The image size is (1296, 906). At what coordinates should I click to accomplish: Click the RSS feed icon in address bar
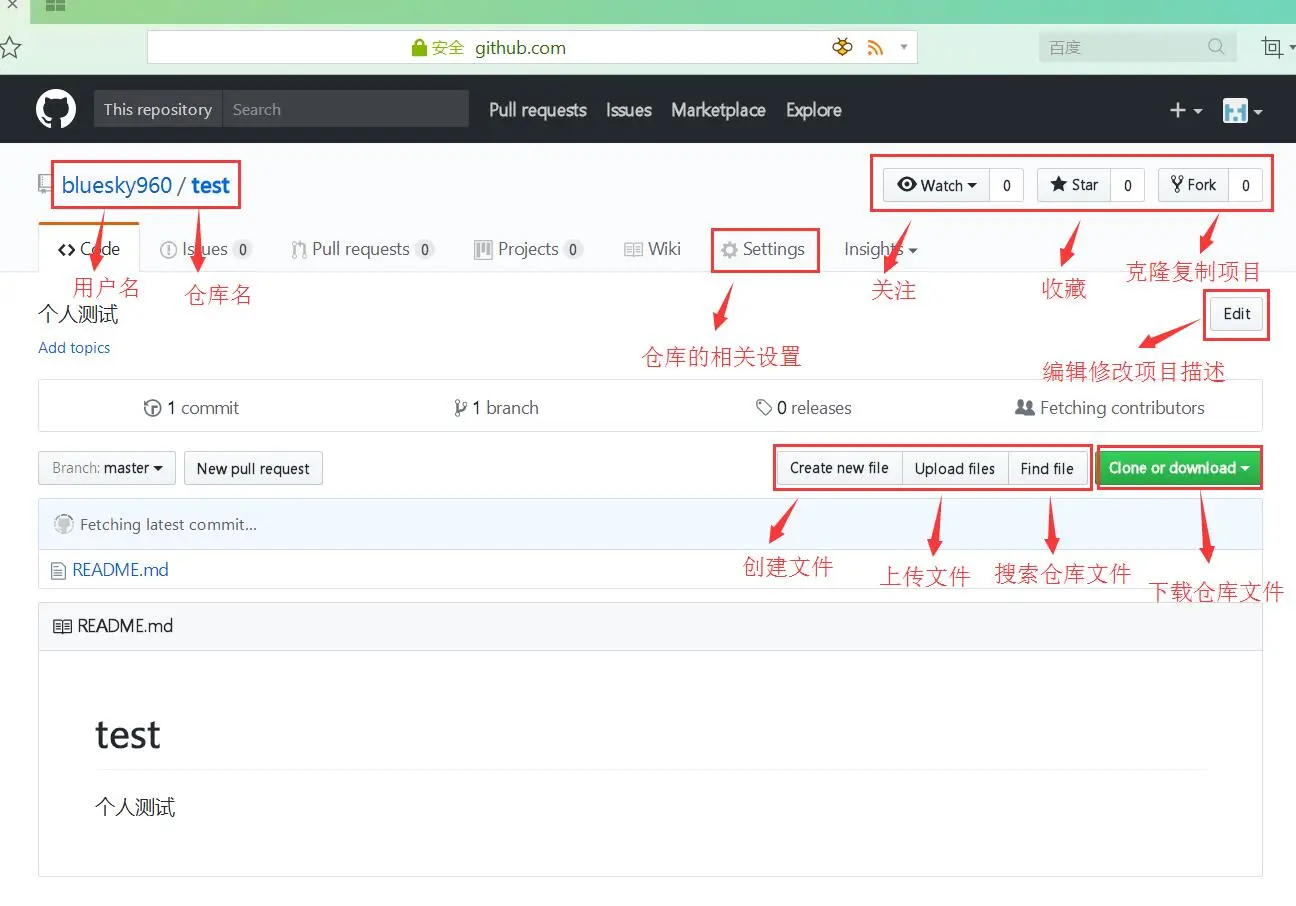[x=875, y=47]
